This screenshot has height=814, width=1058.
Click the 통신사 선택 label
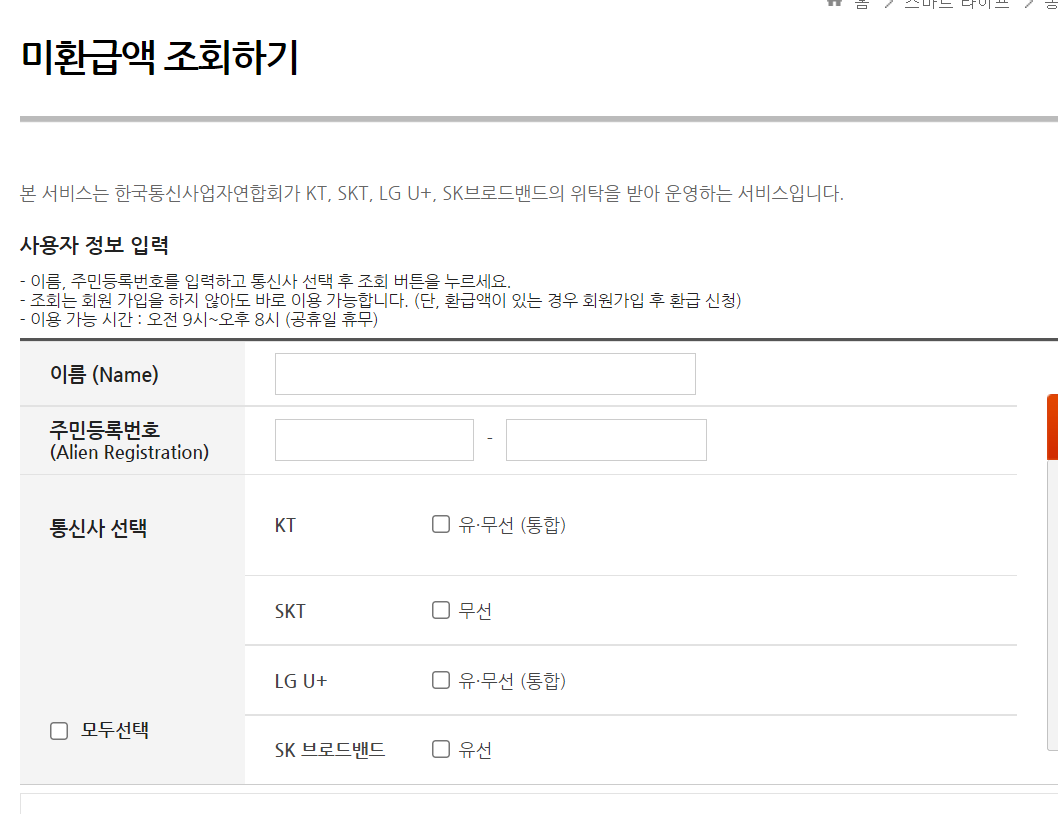pos(98,528)
